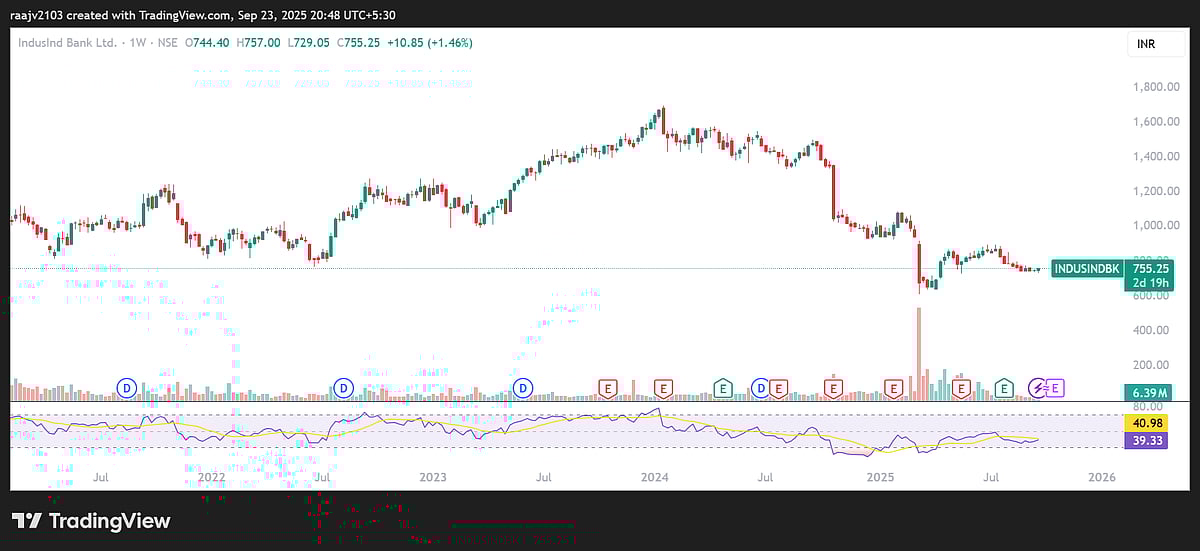Click the 2025 label on time axis
The width and height of the screenshot is (1200, 551).
[880, 477]
